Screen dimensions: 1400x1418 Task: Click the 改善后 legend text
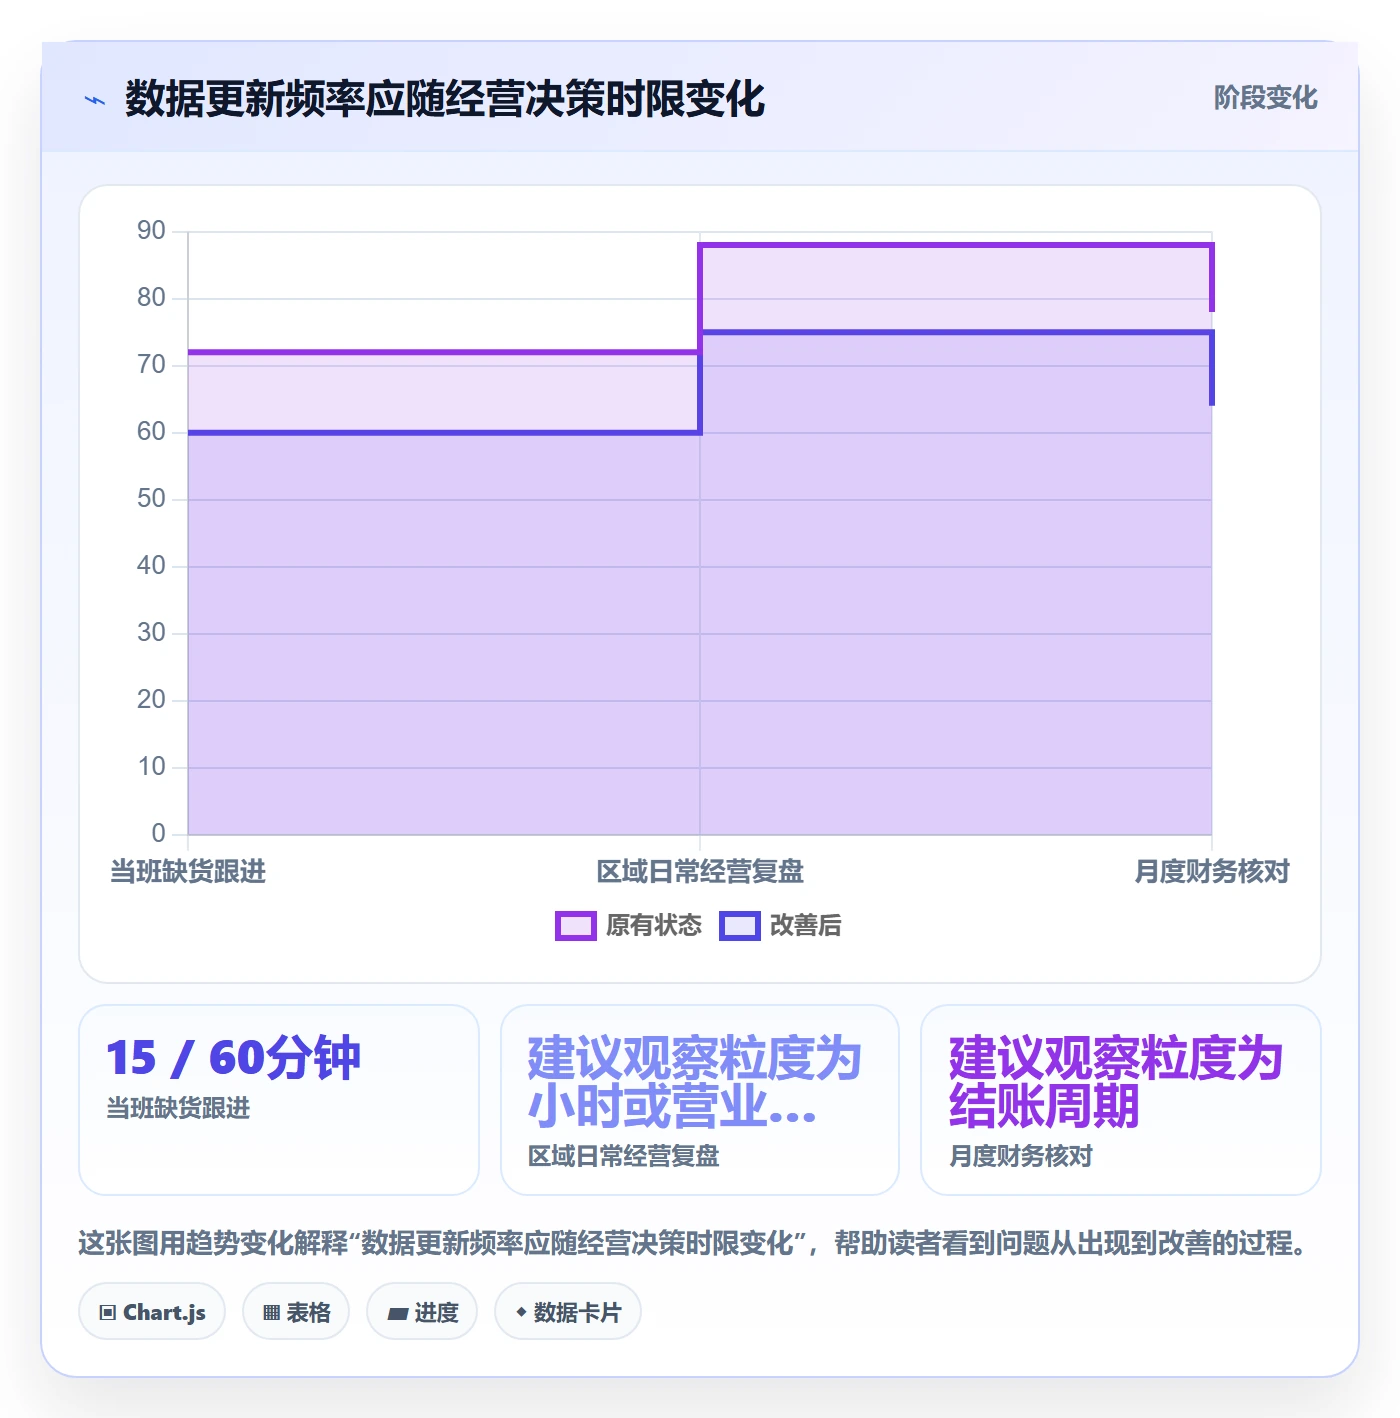806,926
